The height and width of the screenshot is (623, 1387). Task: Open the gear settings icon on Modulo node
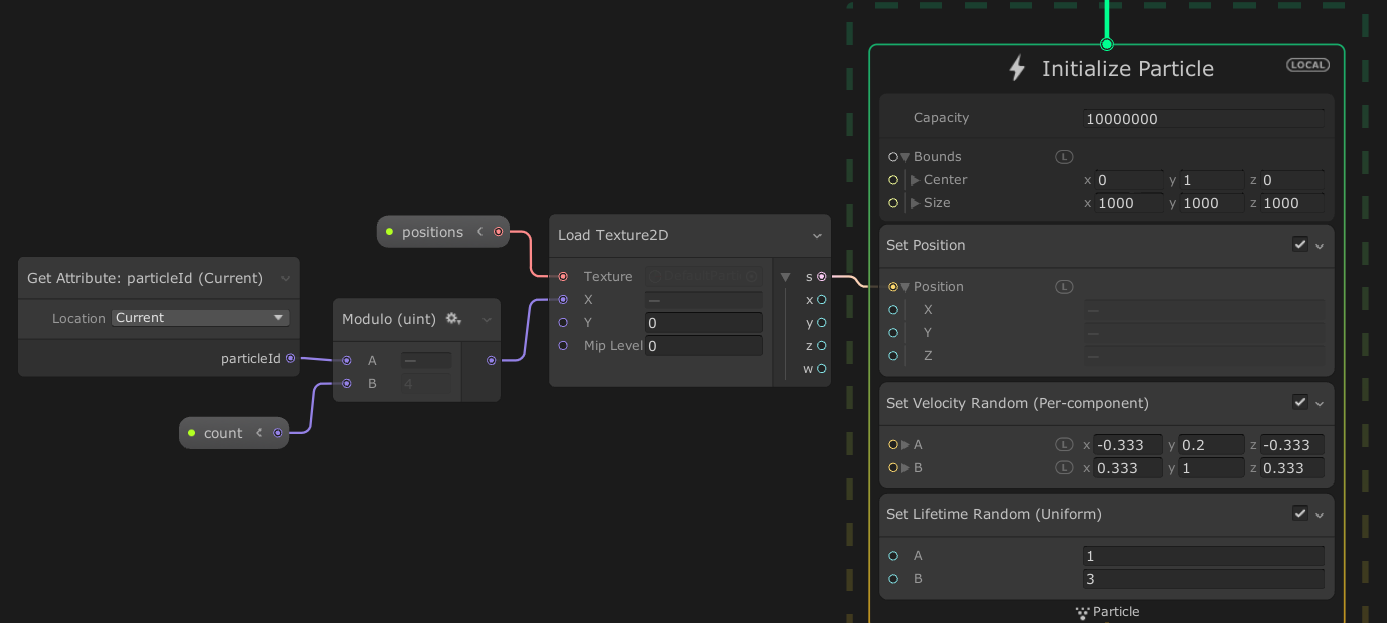click(453, 318)
